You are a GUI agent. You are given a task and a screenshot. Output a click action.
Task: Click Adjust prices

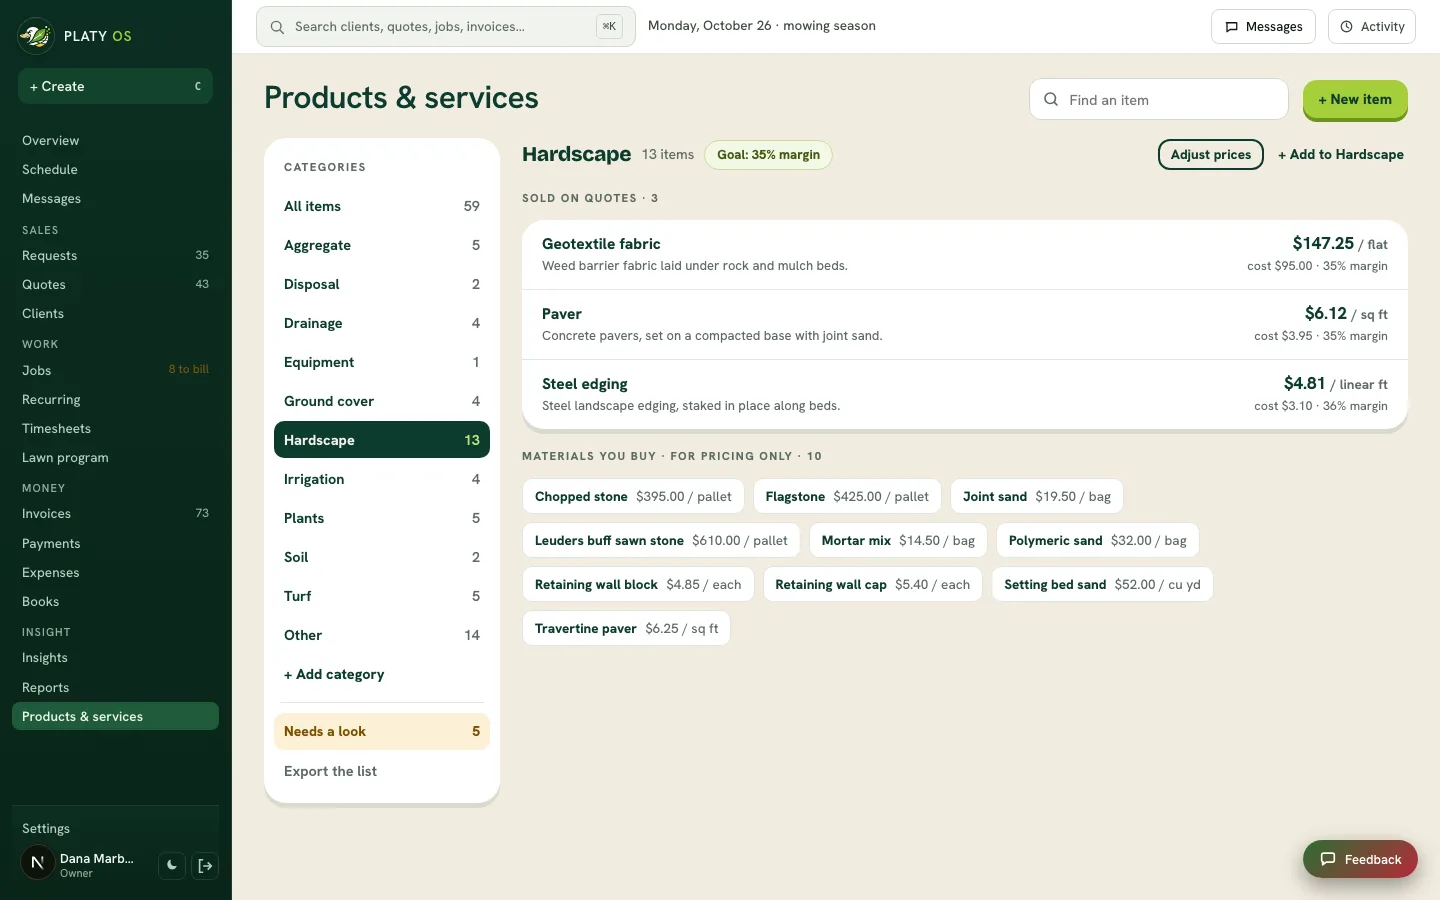point(1211,155)
